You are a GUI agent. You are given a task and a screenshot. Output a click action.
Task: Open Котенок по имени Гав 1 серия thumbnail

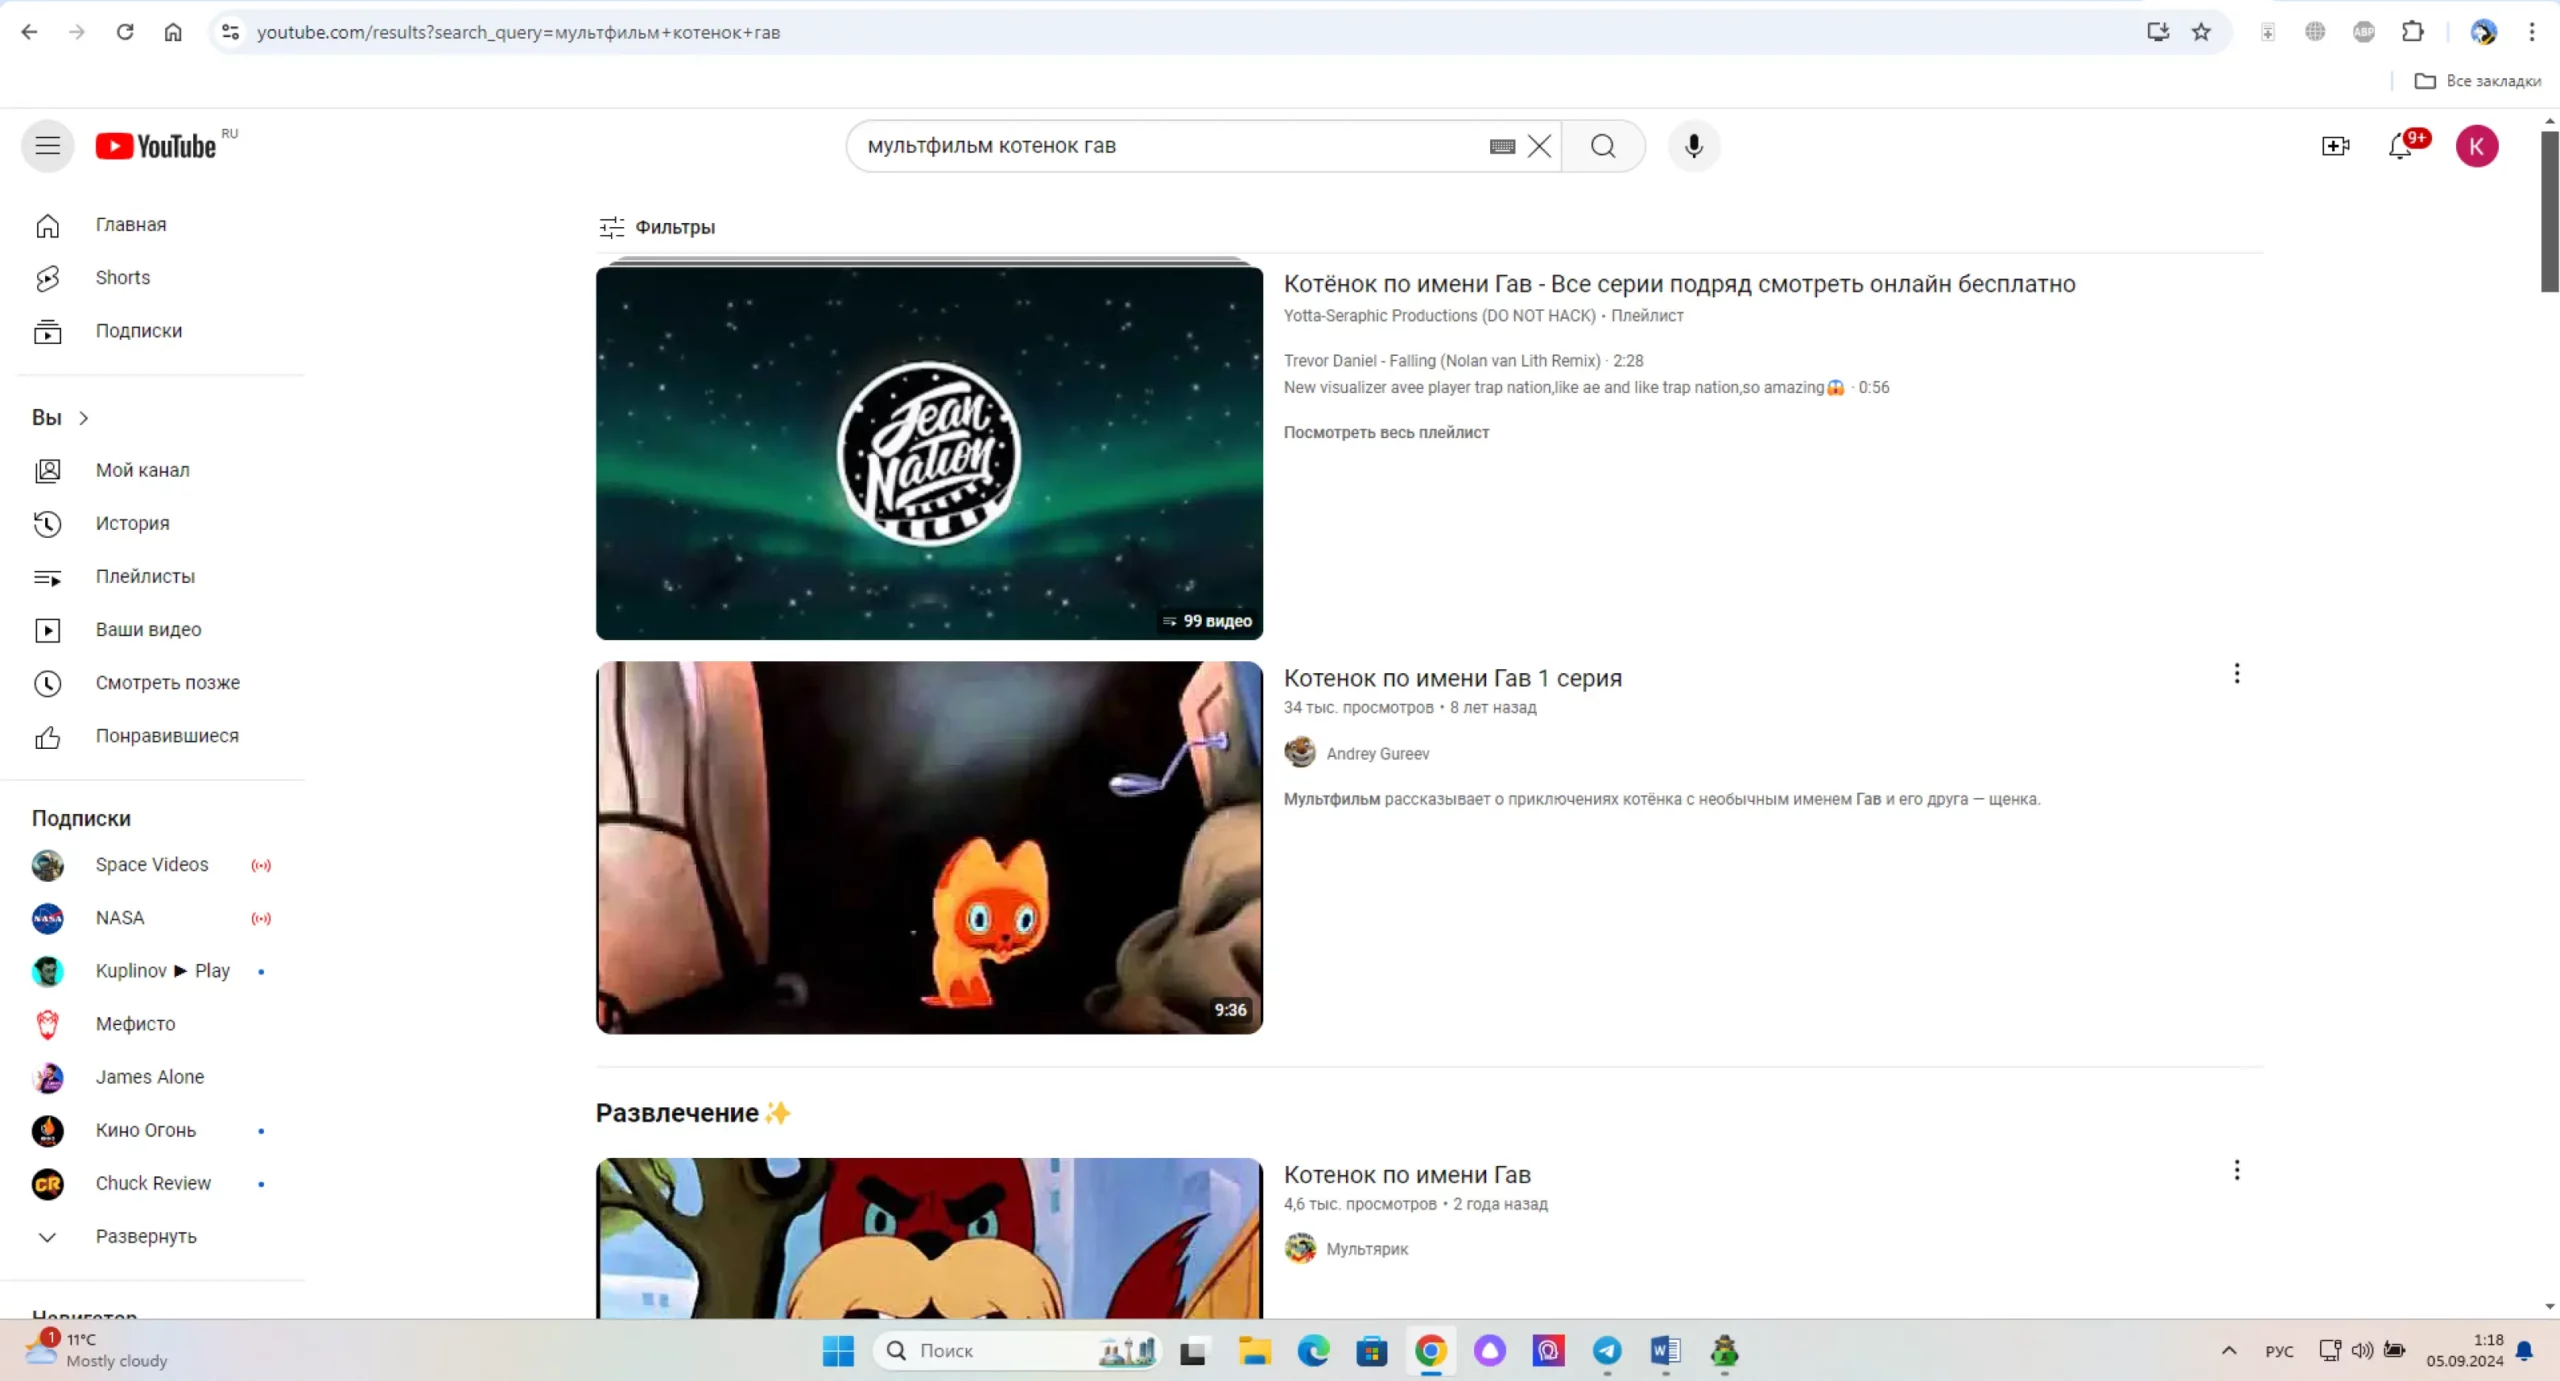pos(928,847)
